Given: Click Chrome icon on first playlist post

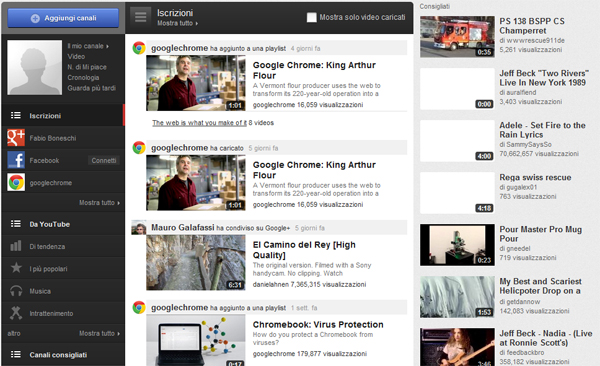Looking at the screenshot, I should [139, 48].
